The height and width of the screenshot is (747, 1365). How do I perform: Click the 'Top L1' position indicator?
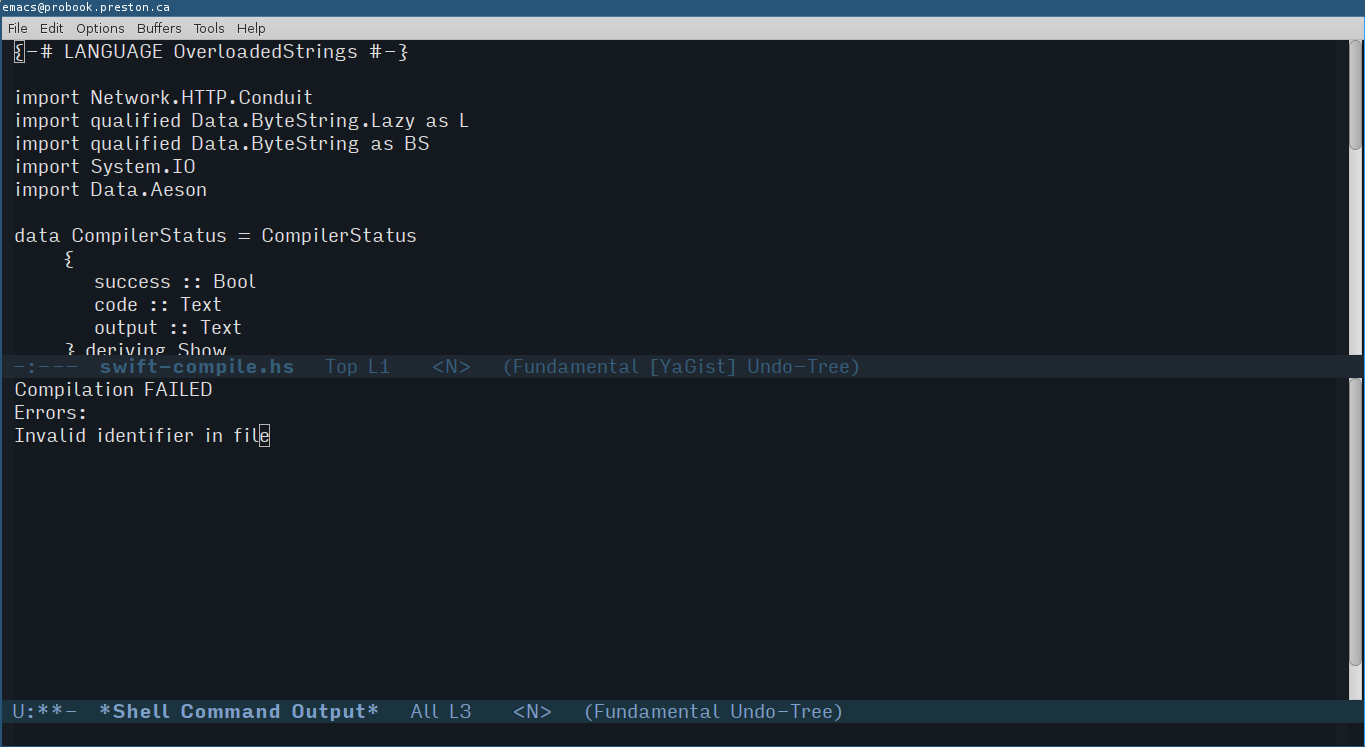pyautogui.click(x=357, y=367)
